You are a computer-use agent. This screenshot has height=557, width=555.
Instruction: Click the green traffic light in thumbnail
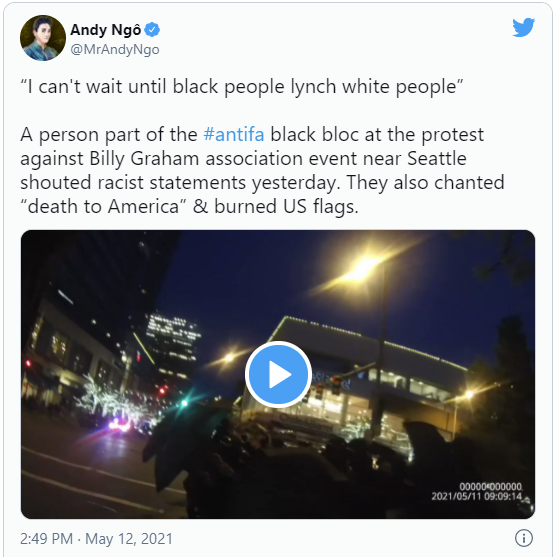coord(184,403)
